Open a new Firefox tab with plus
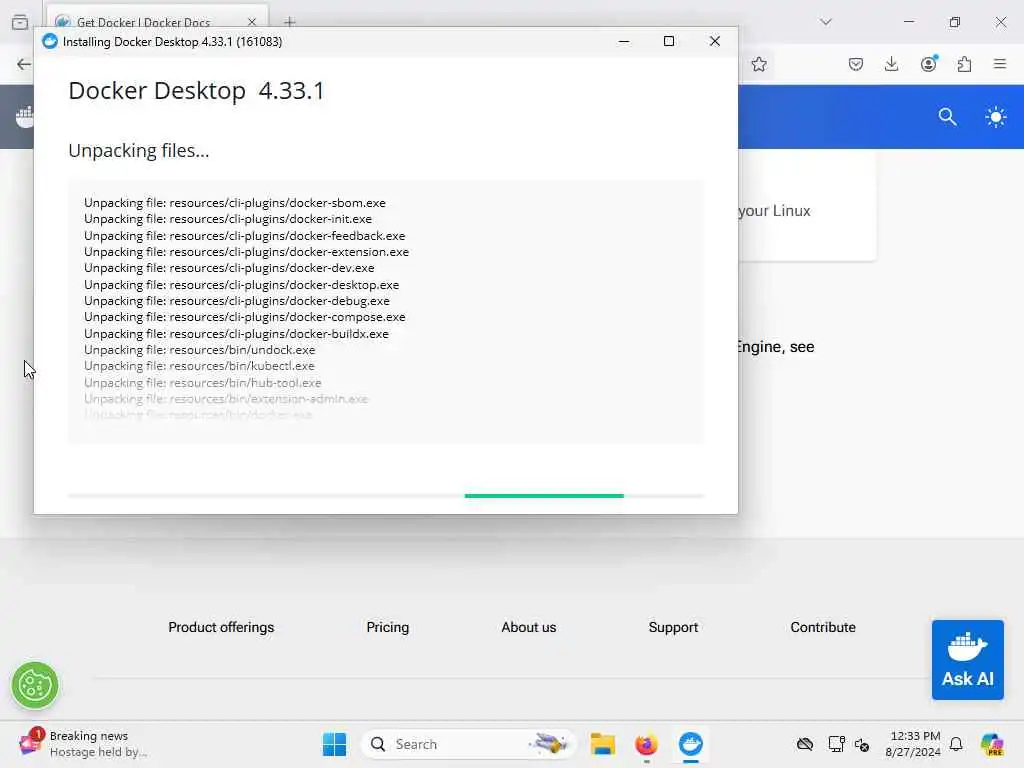The height and width of the screenshot is (768, 1024). click(x=289, y=22)
